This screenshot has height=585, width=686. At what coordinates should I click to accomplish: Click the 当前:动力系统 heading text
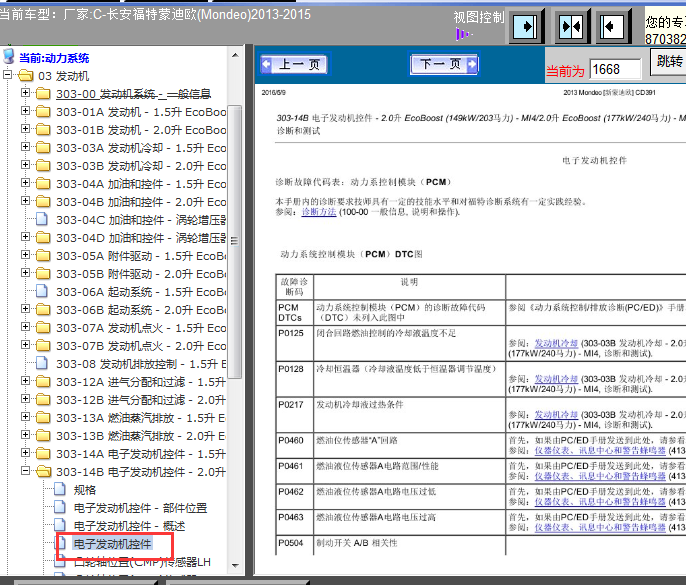click(54, 58)
